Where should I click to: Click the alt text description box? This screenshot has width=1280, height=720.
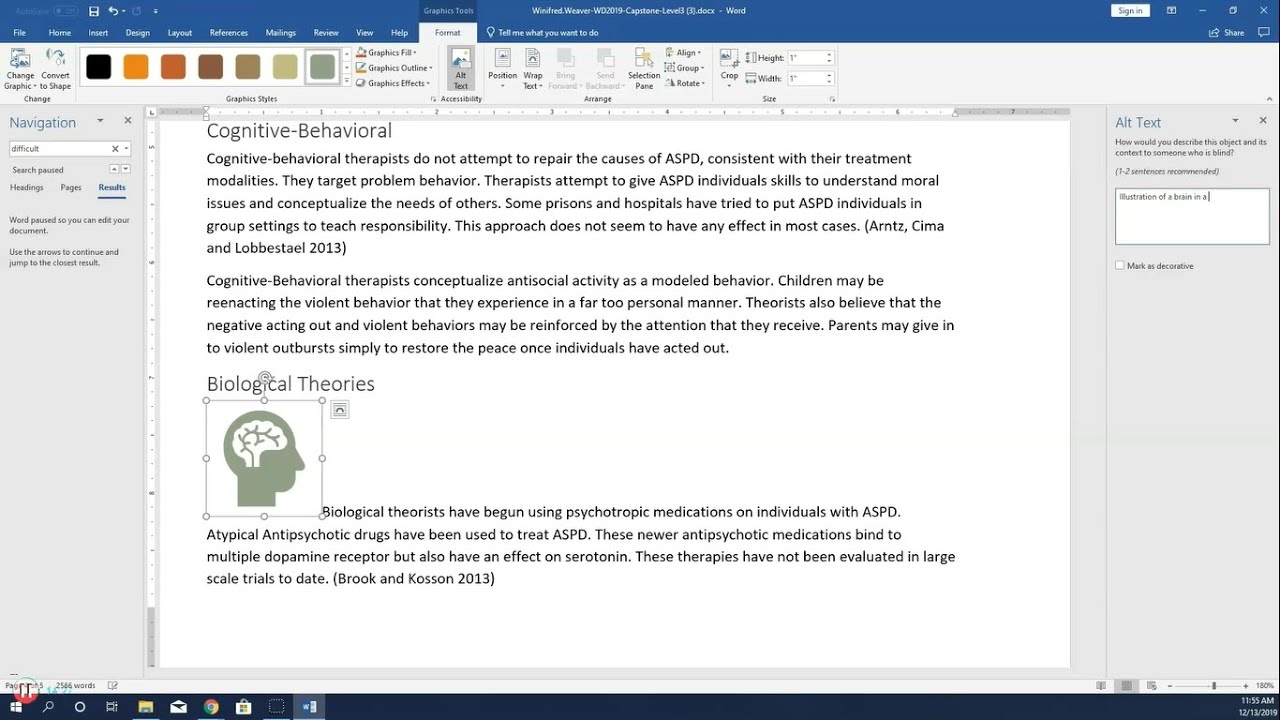[x=1192, y=216]
